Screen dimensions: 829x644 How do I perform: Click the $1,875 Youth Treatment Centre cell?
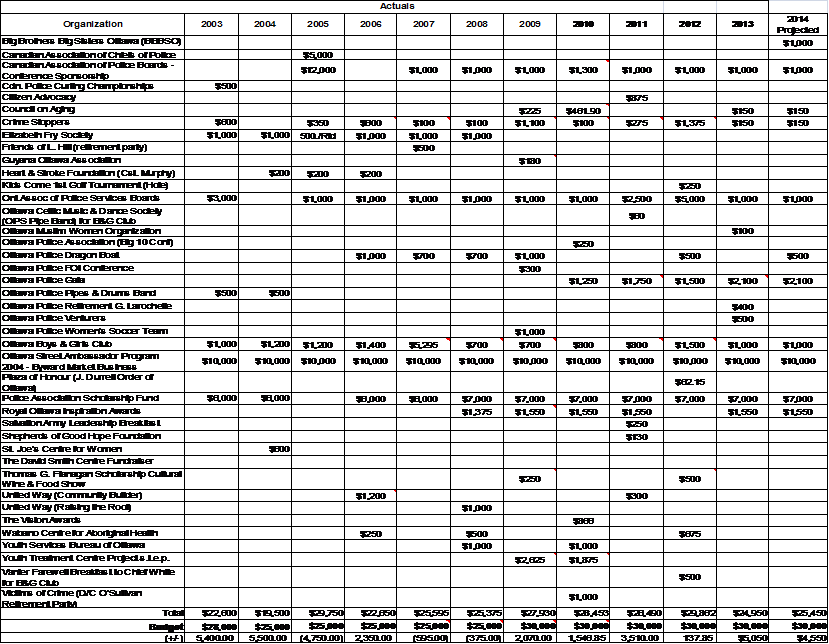[x=583, y=560]
